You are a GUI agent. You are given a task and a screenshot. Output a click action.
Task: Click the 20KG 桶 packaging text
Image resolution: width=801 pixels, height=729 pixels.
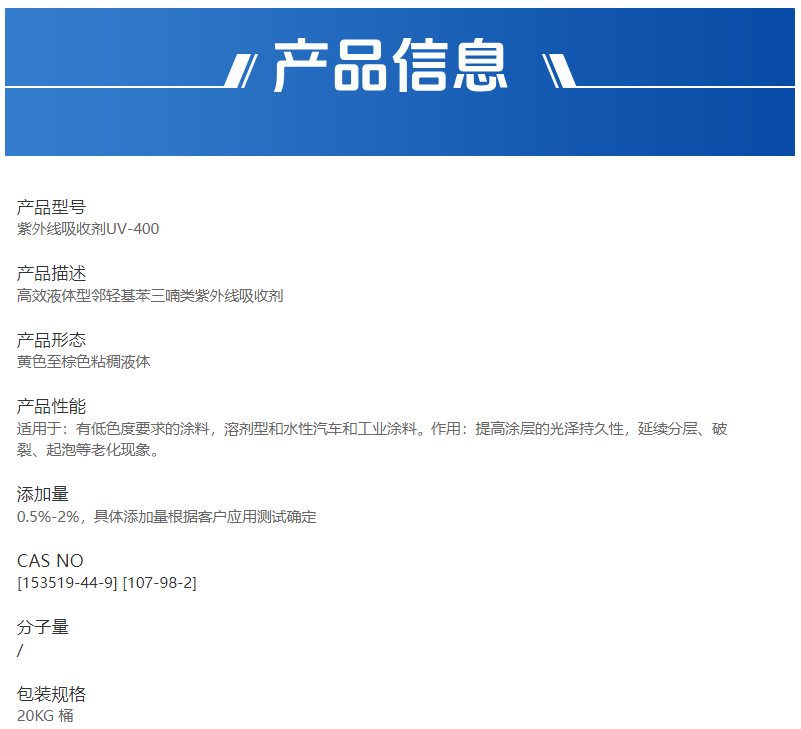pos(45,716)
